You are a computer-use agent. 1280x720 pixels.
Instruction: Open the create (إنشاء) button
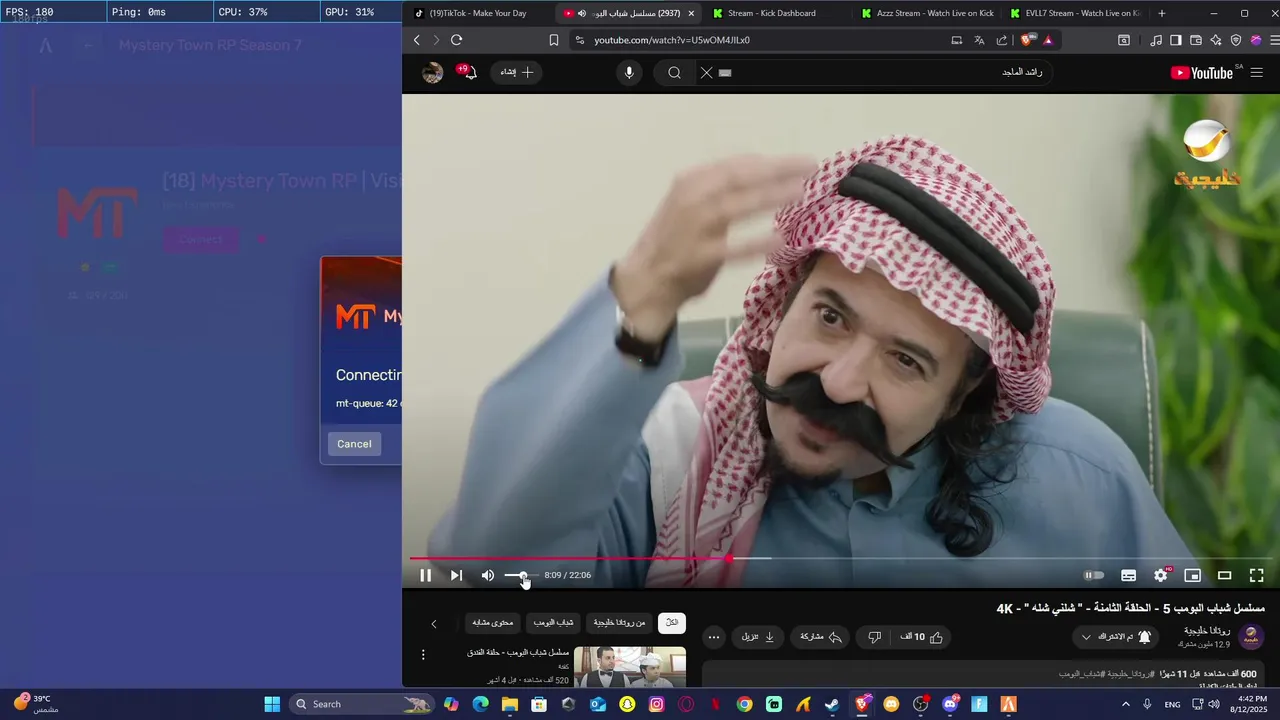[x=517, y=72]
